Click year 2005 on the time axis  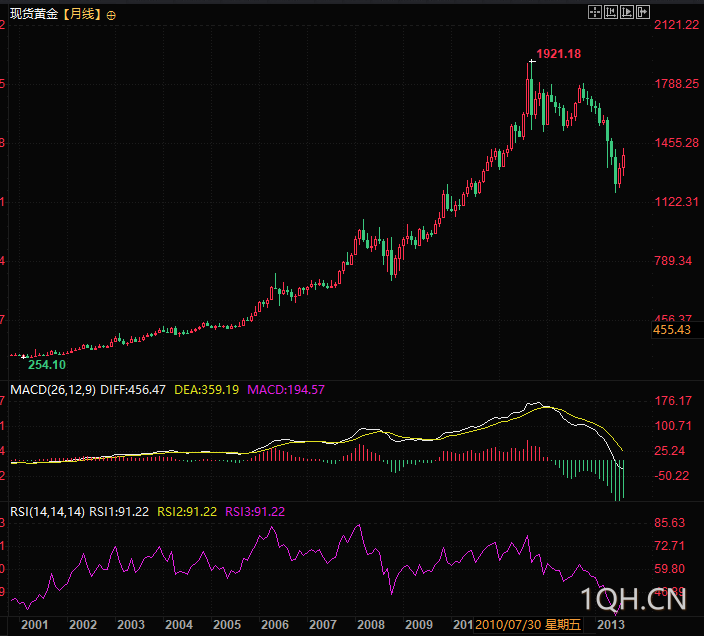[x=227, y=624]
